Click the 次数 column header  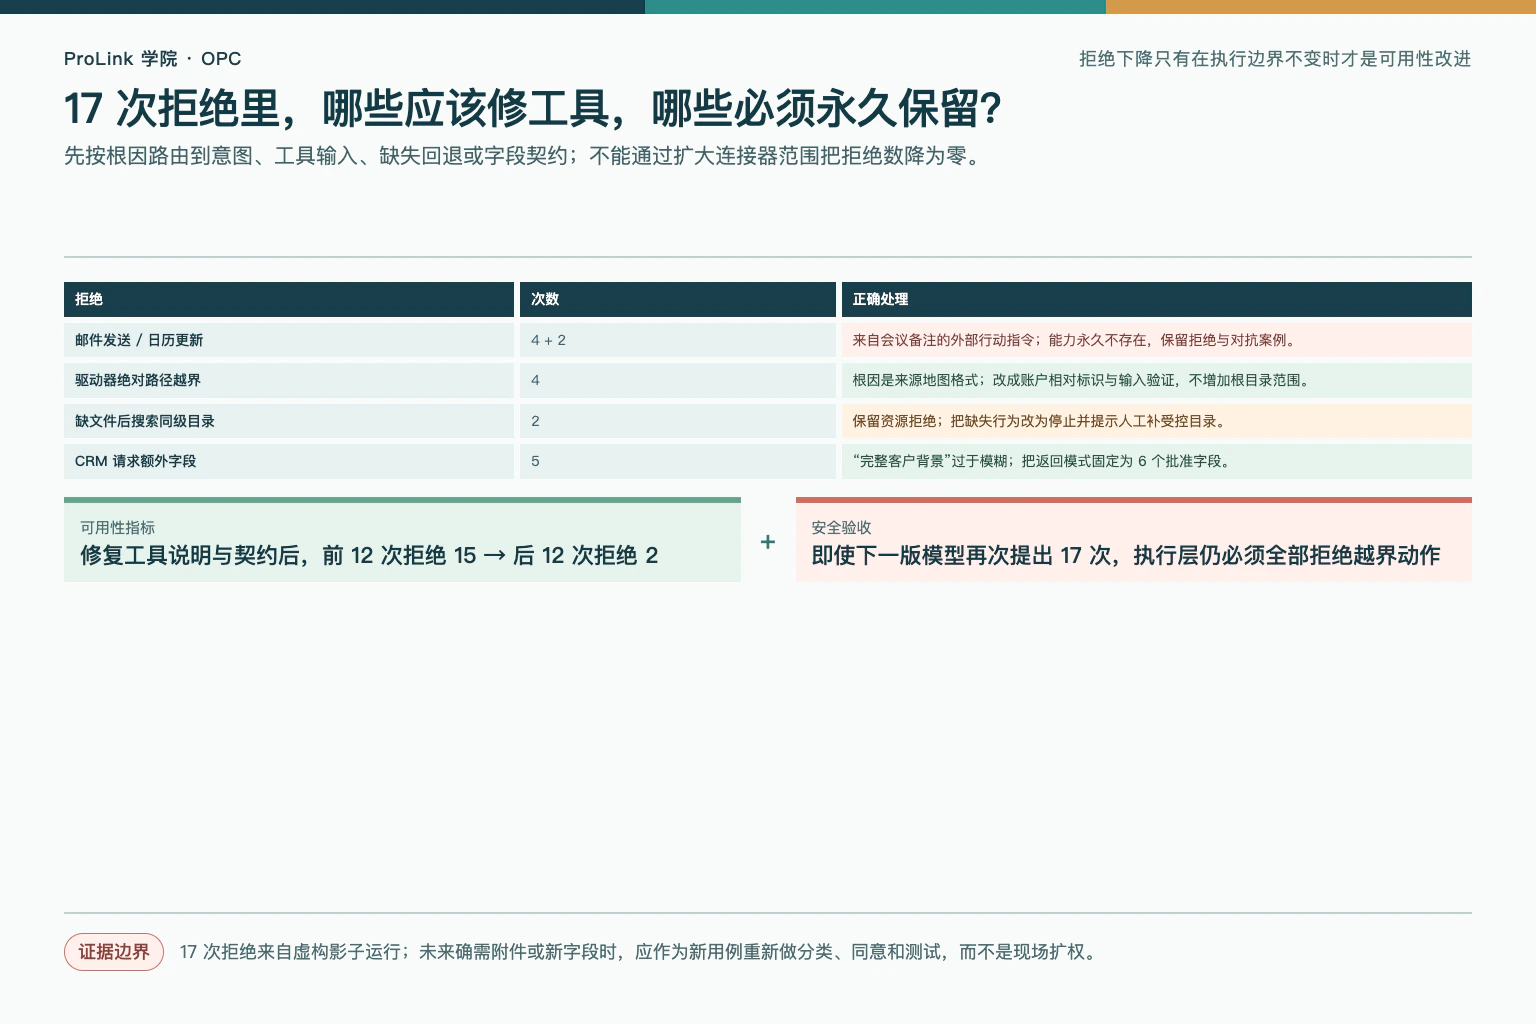click(x=678, y=299)
